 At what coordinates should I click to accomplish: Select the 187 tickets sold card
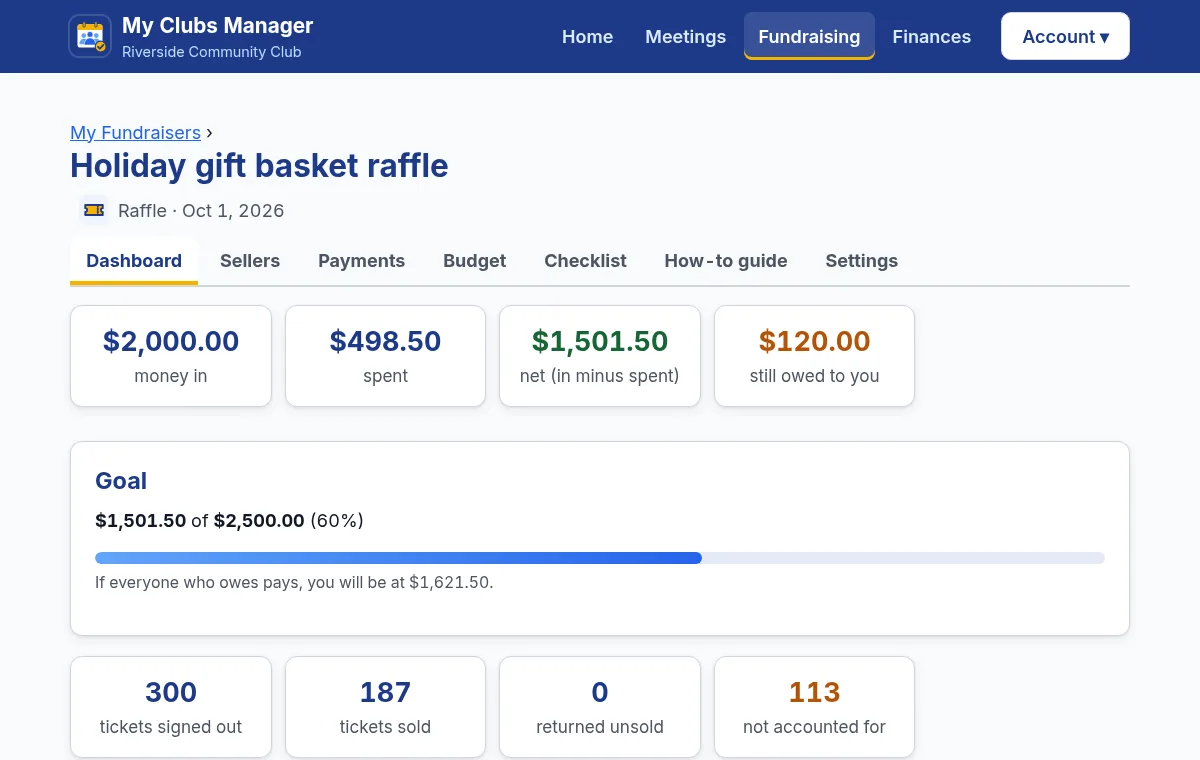385,707
